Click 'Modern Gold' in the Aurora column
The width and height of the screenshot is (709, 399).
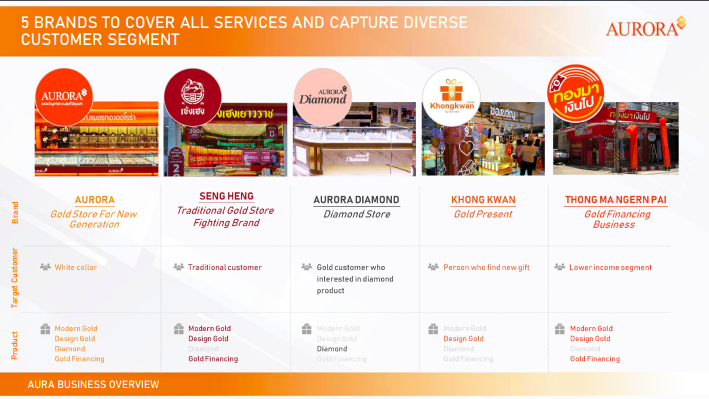click(76, 328)
